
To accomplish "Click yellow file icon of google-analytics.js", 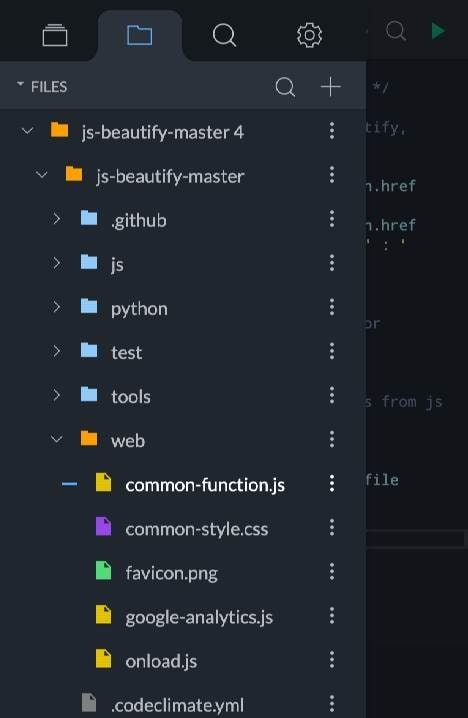I will (x=103, y=615).
